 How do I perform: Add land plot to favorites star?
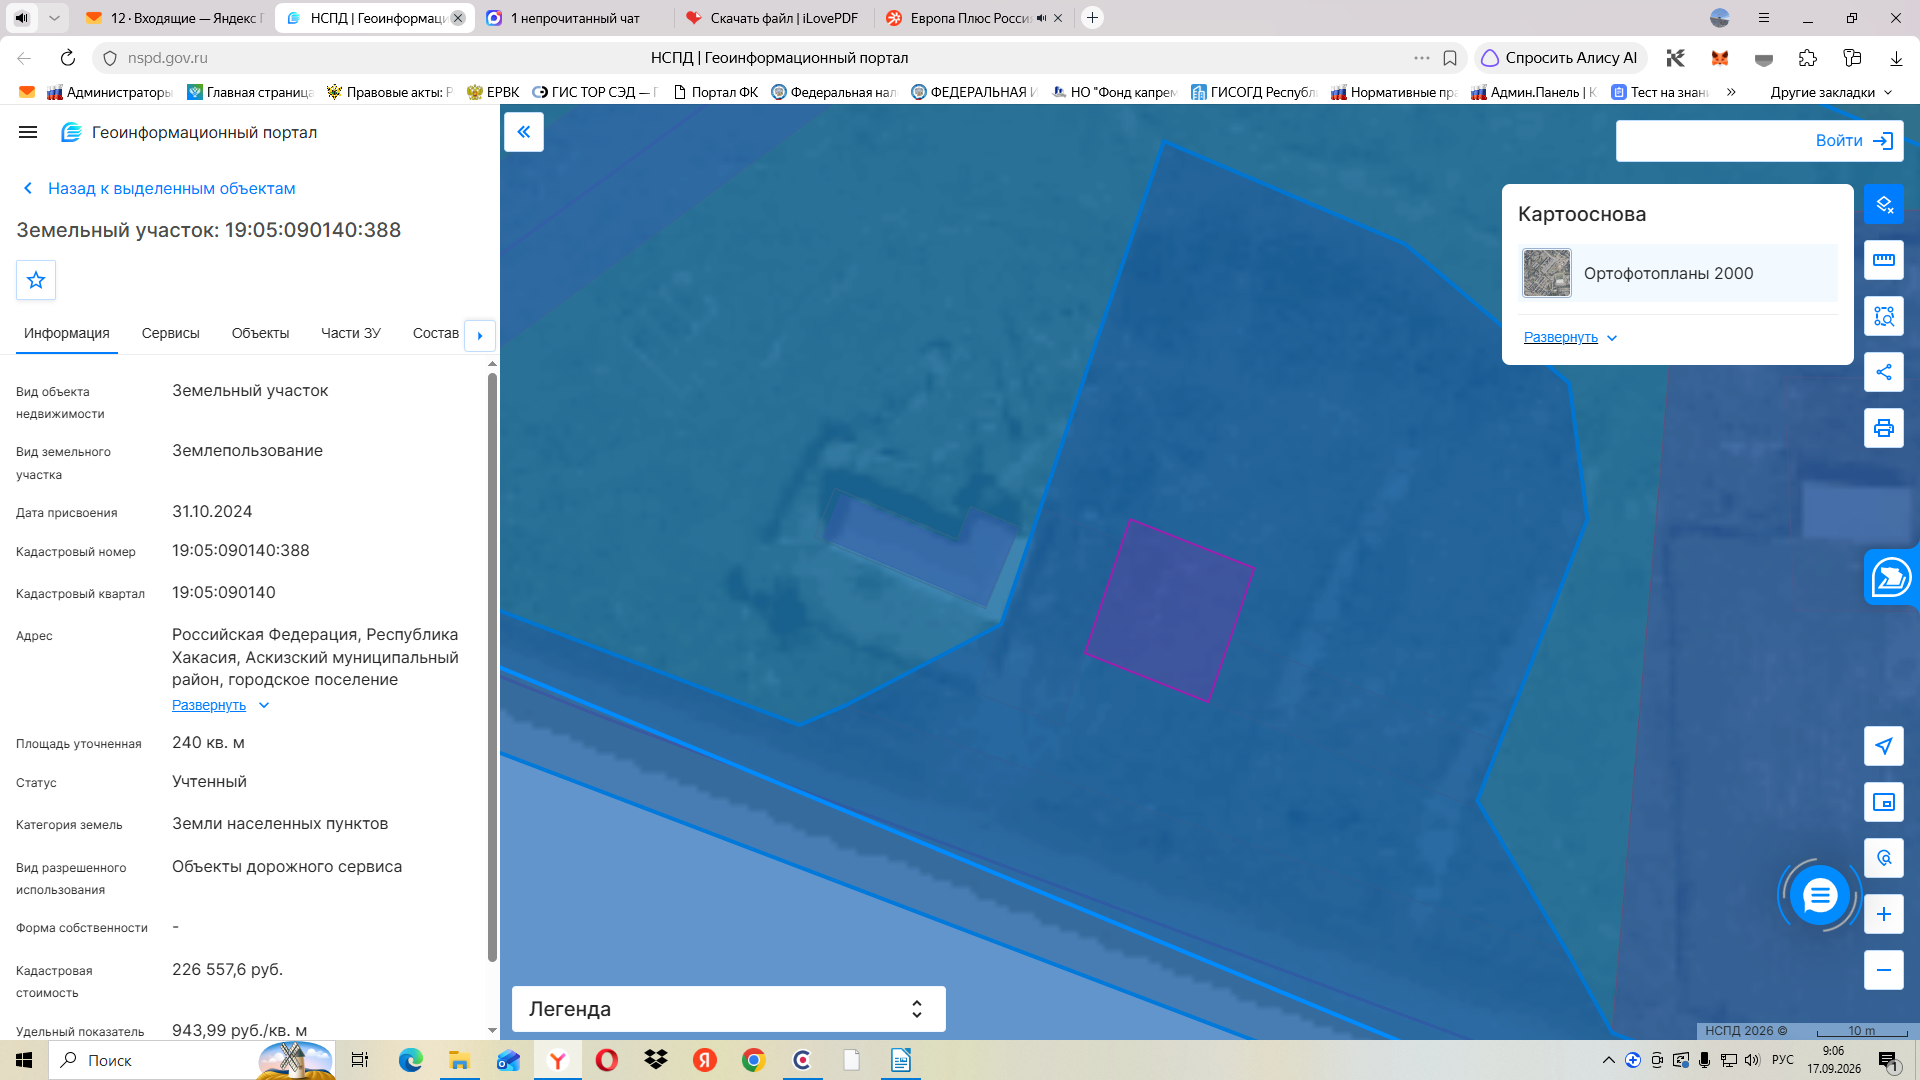click(36, 280)
